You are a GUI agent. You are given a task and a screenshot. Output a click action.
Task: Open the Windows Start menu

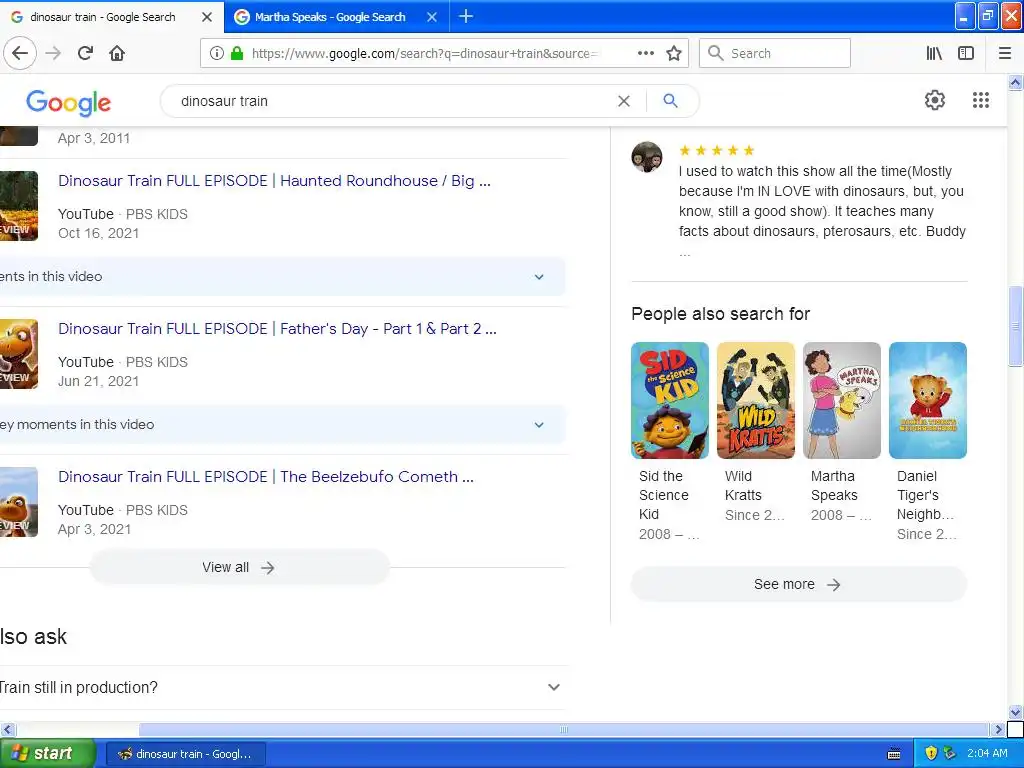pyautogui.click(x=47, y=754)
